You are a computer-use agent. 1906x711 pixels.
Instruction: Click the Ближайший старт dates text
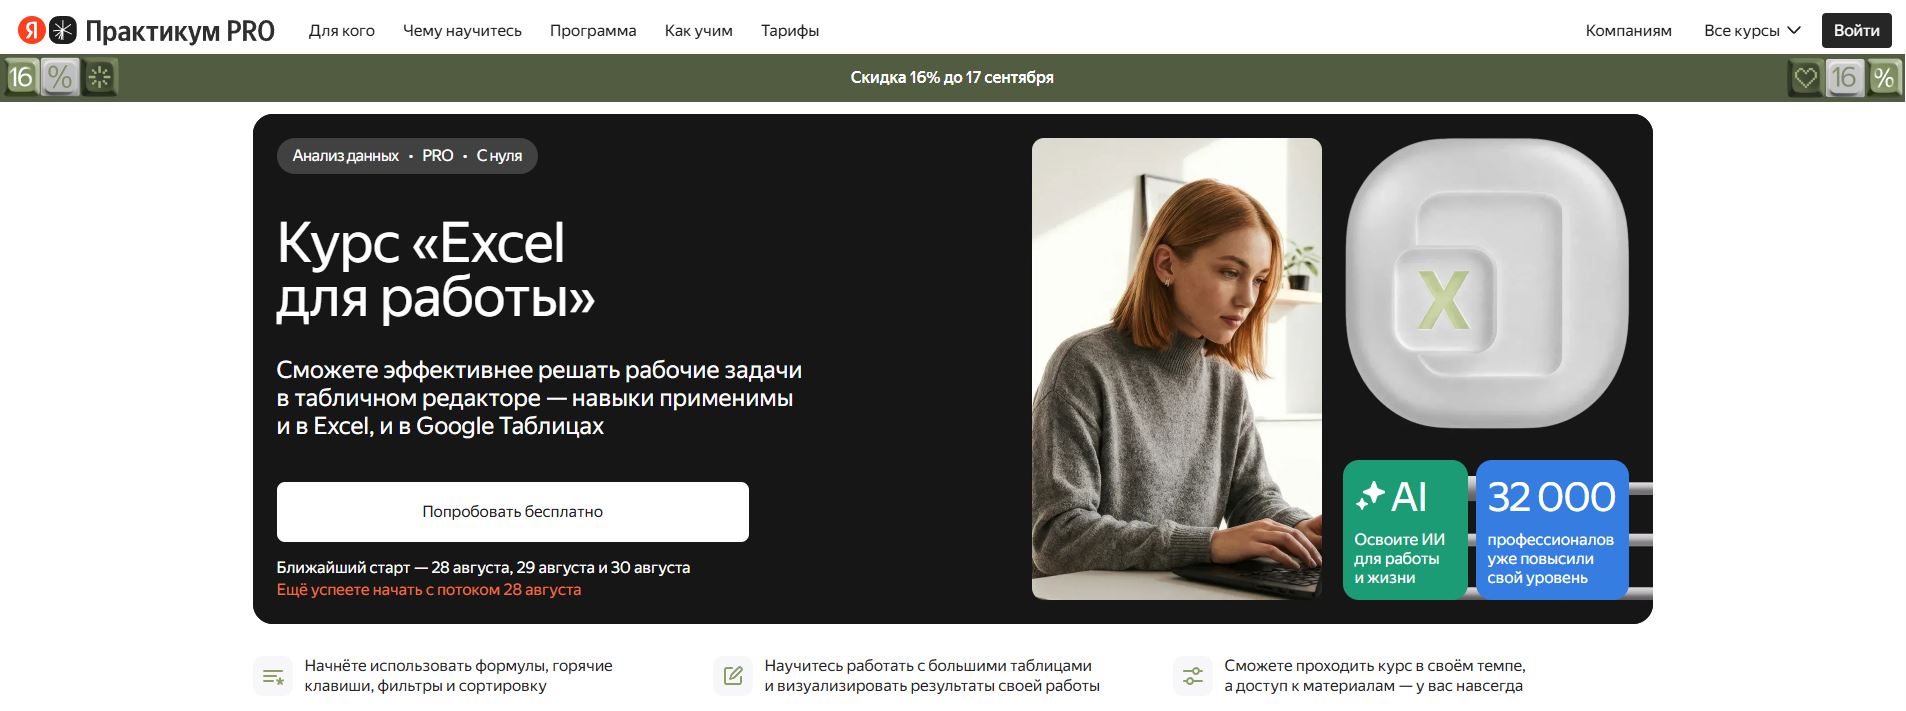click(x=483, y=567)
